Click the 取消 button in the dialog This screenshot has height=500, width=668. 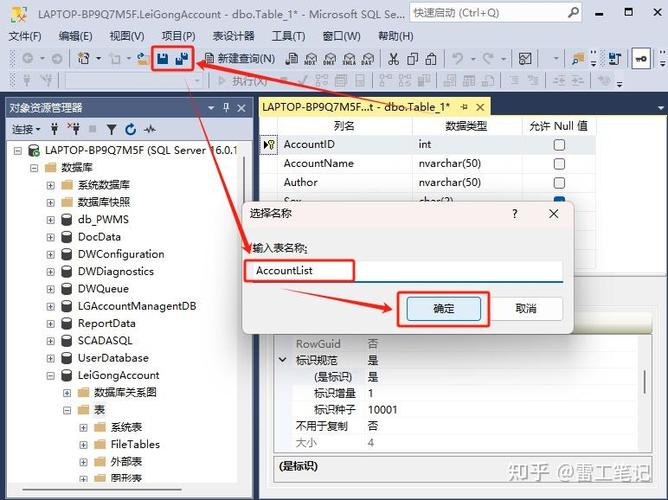point(526,309)
